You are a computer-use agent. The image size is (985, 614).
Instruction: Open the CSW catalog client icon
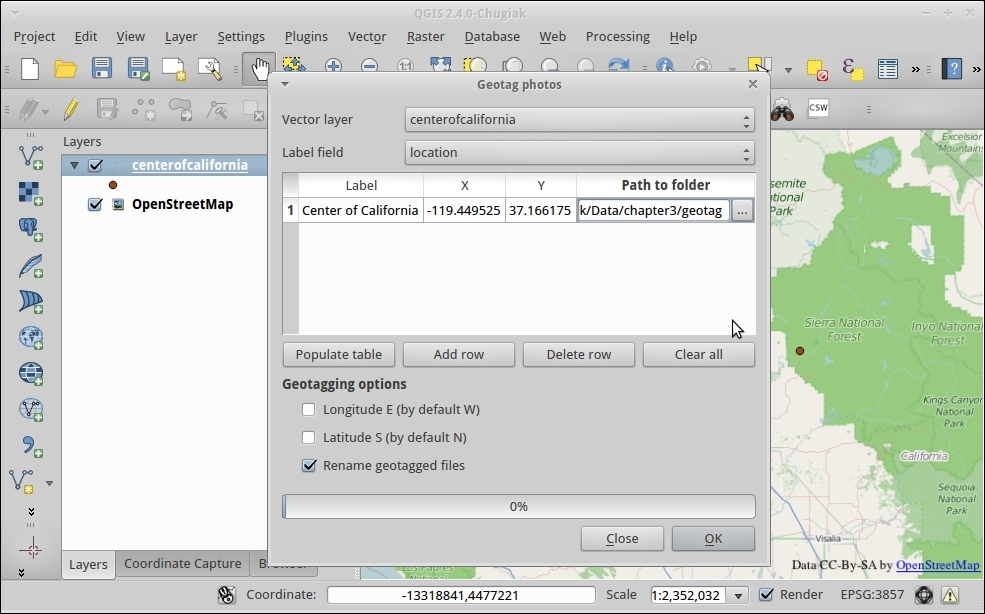pos(818,108)
